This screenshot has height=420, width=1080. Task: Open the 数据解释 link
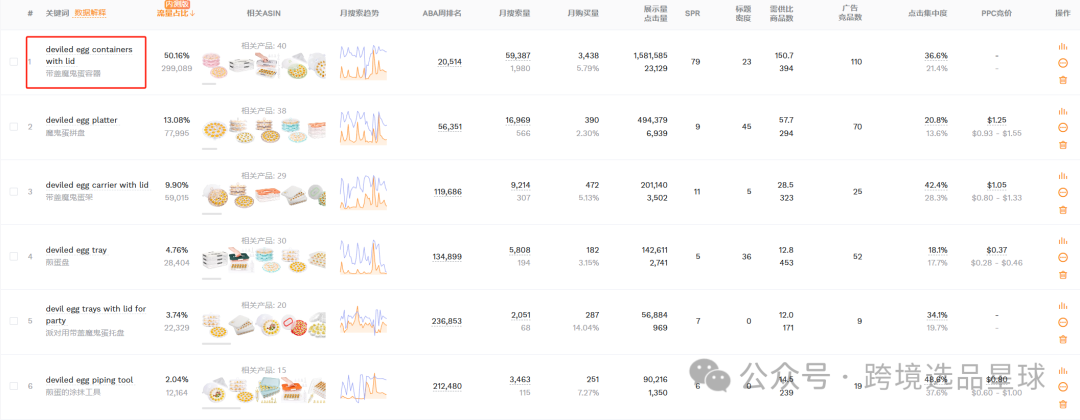tap(90, 13)
